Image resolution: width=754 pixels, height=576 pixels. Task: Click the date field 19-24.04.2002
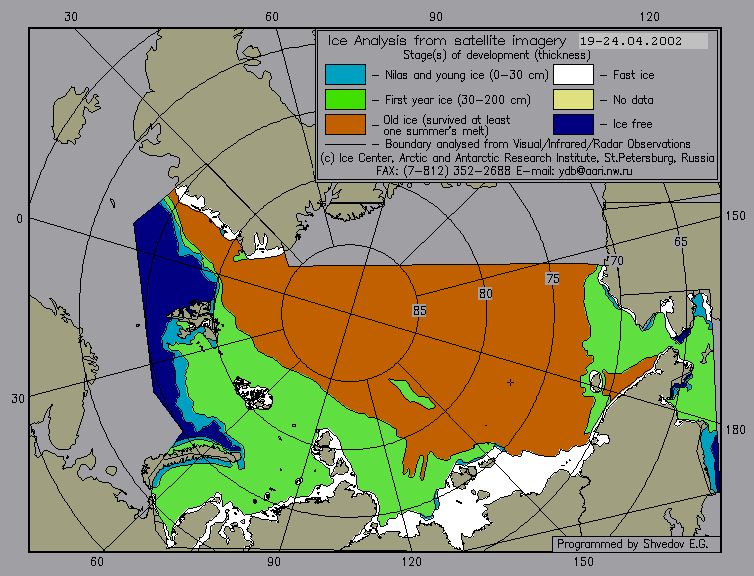(643, 41)
